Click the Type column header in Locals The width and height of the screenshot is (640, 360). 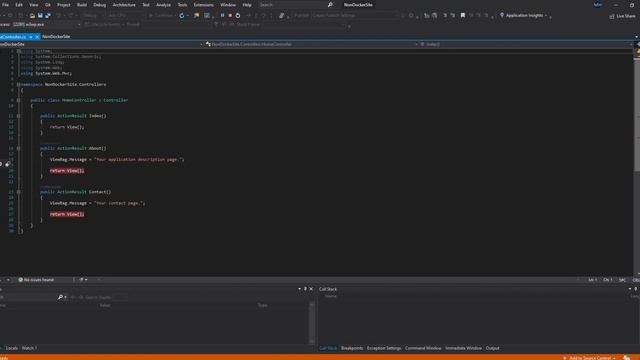pos(262,305)
